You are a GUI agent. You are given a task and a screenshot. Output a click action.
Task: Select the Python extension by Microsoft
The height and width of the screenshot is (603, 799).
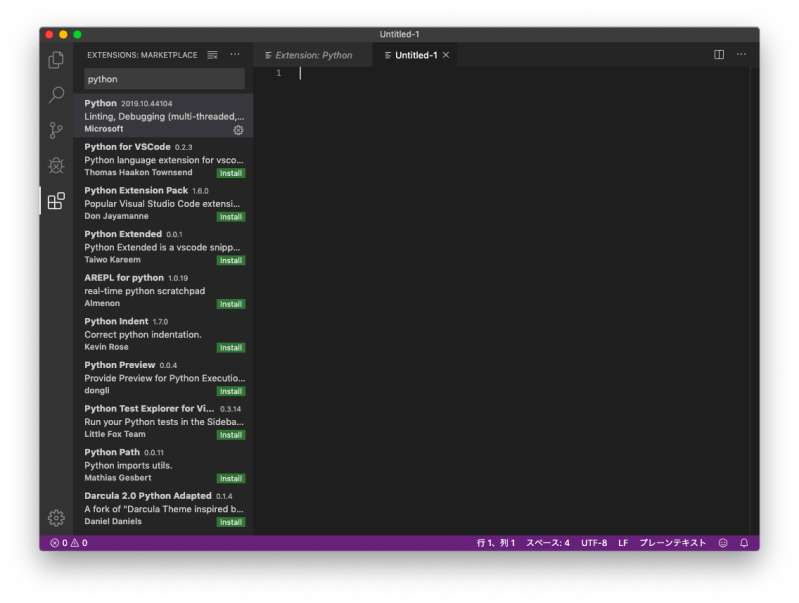pyautogui.click(x=163, y=116)
